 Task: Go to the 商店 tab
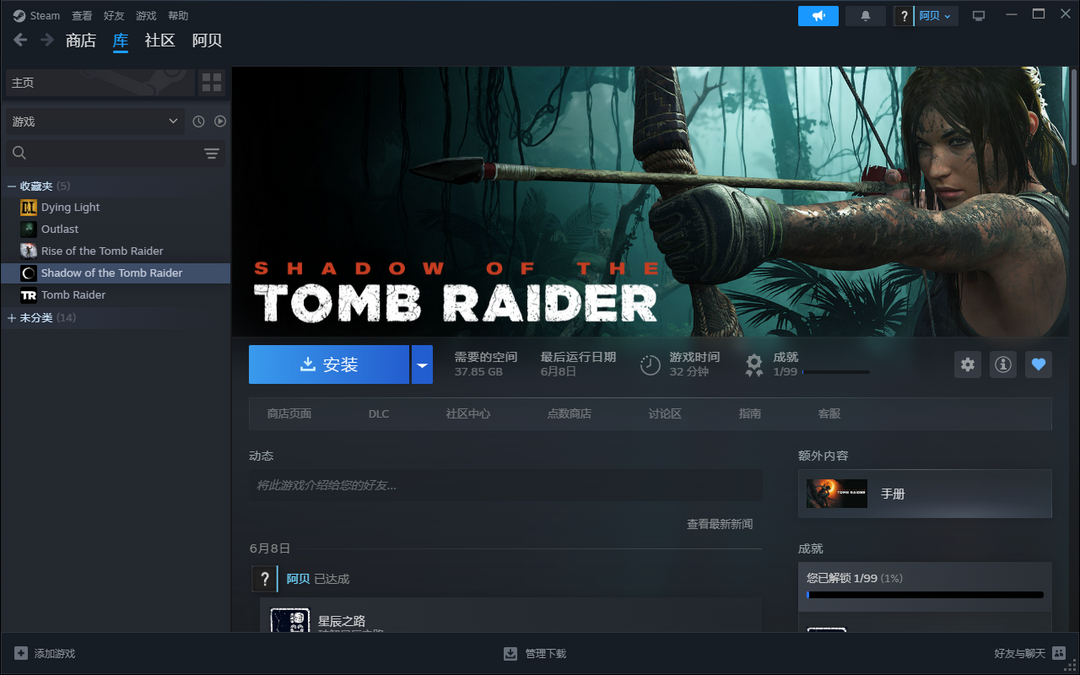tap(81, 41)
